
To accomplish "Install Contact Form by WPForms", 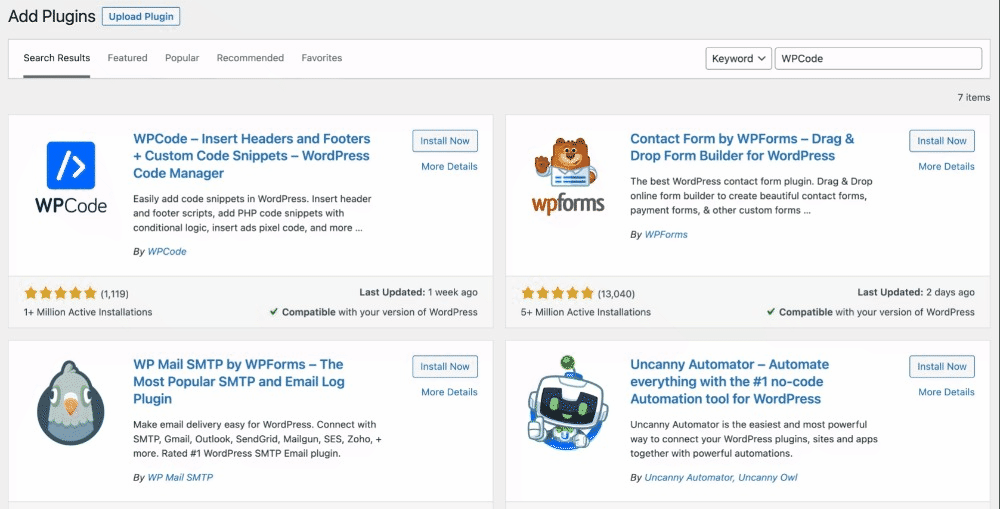I will tap(942, 141).
